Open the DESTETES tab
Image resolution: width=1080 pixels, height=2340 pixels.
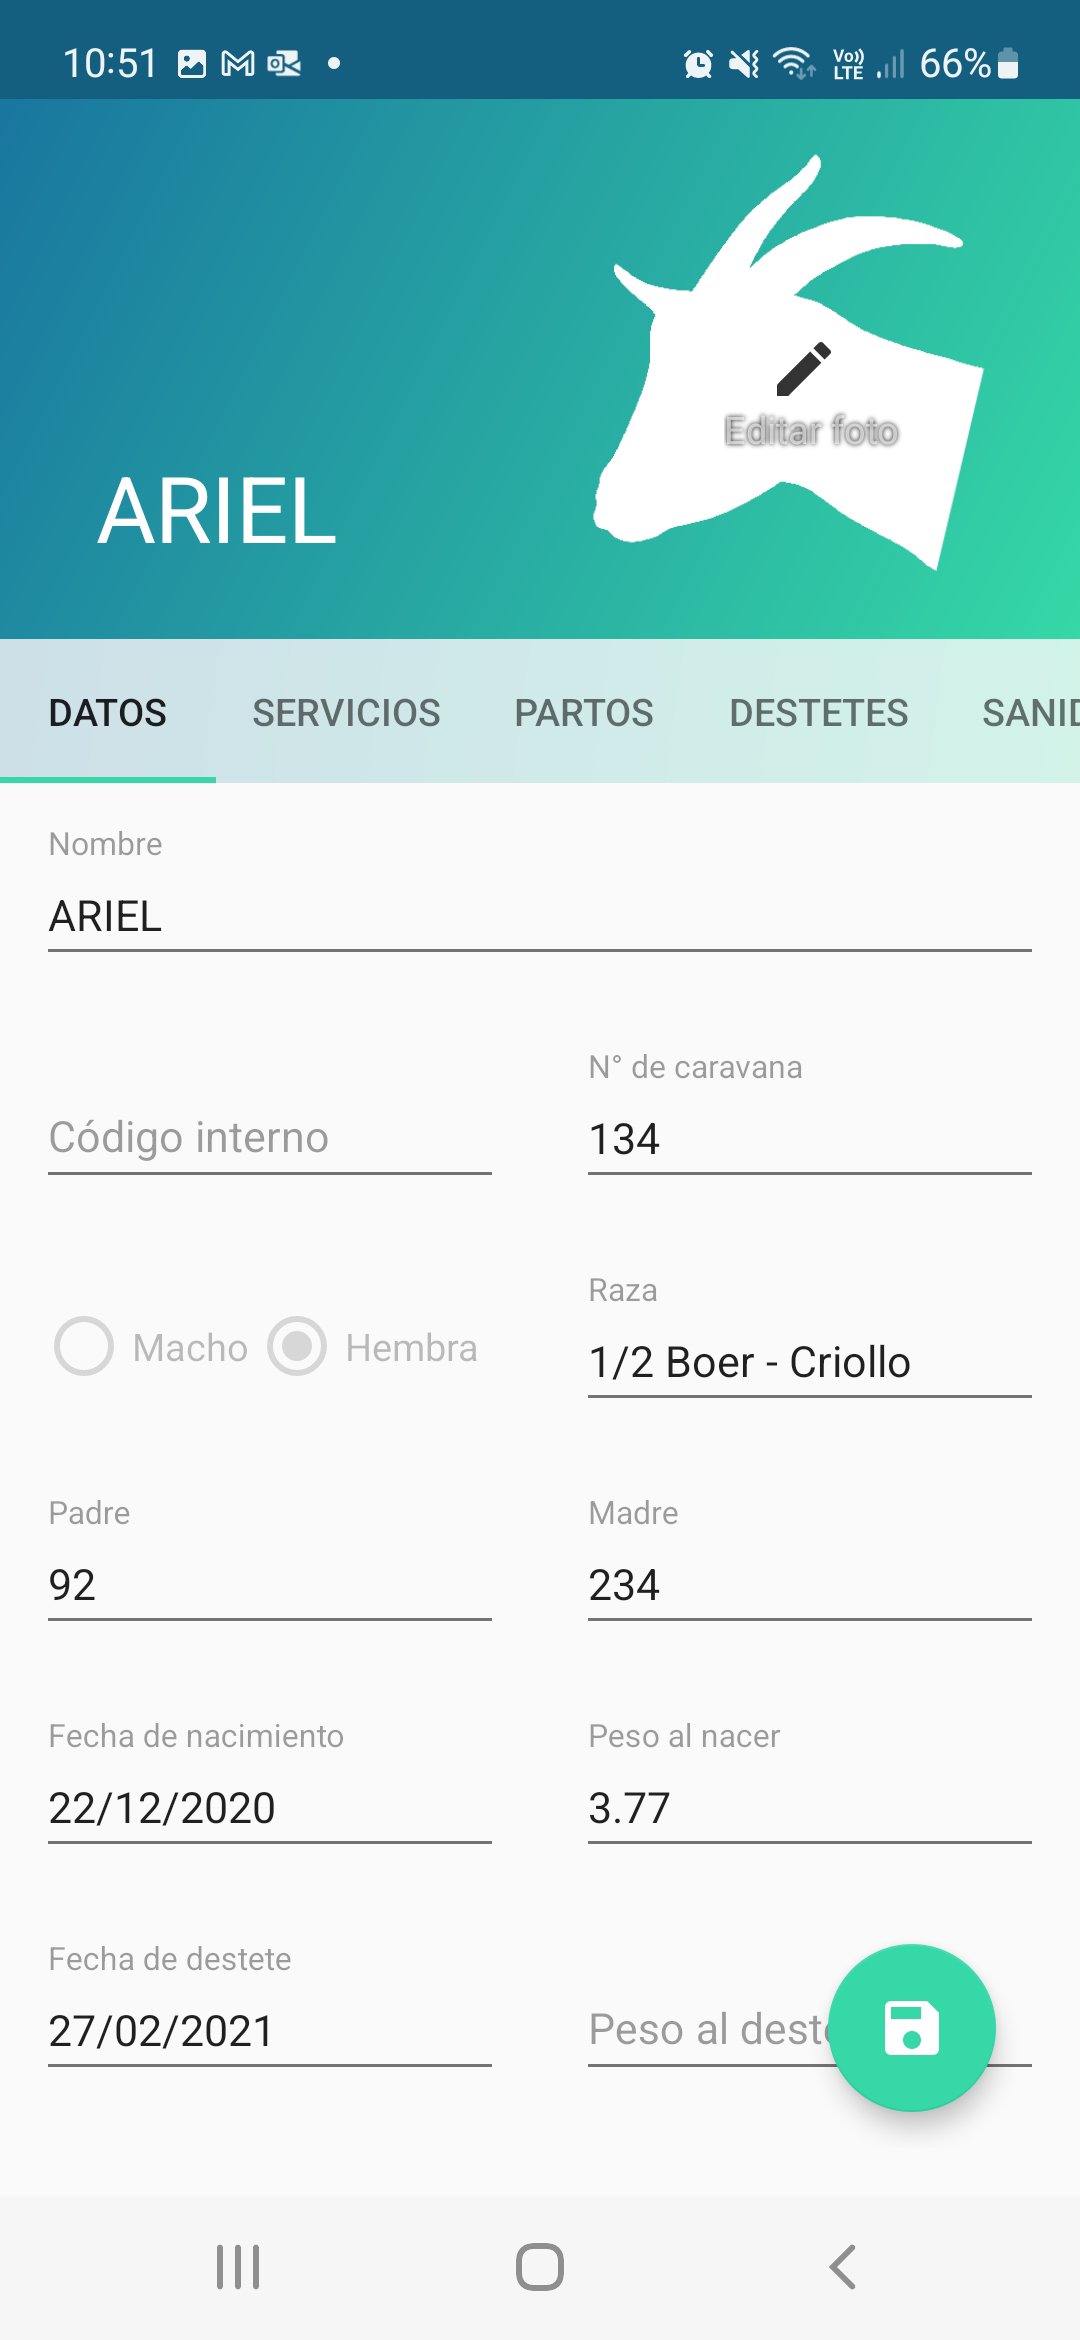pos(819,713)
